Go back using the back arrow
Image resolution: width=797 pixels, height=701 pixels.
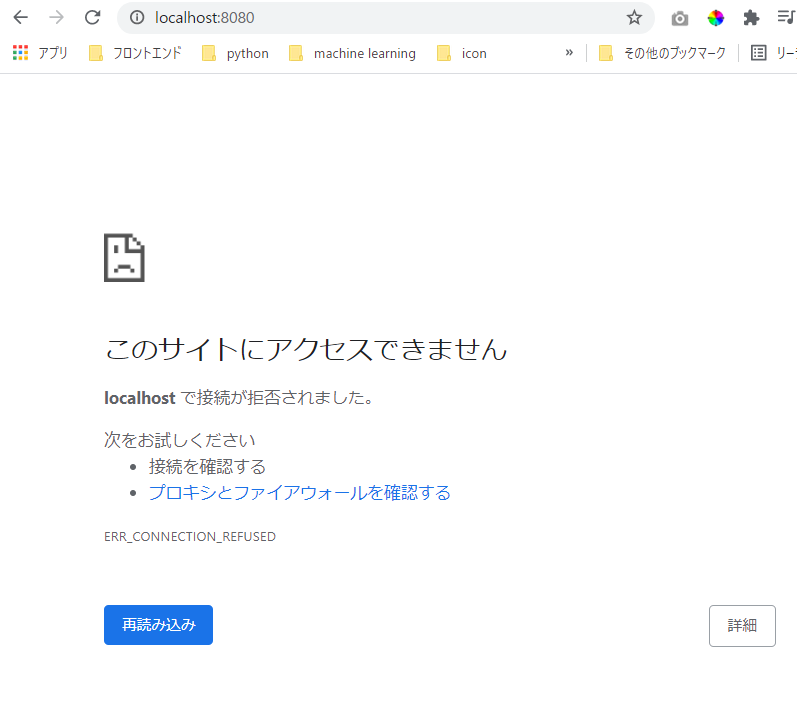[x=20, y=17]
